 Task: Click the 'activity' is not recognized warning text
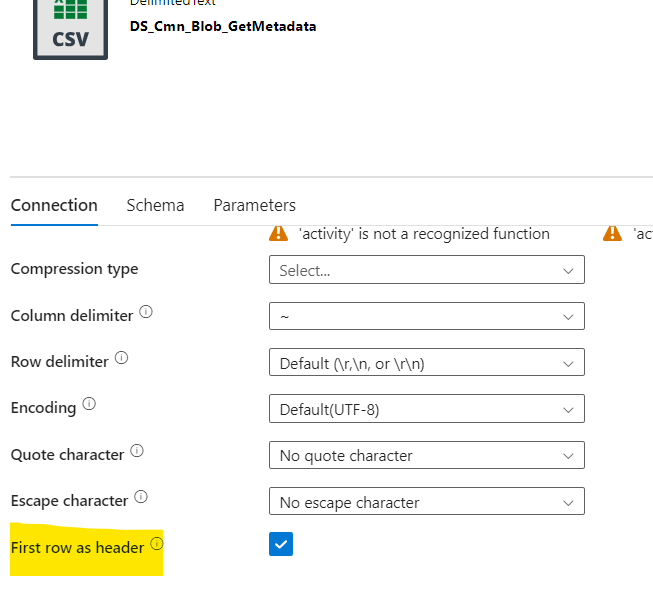click(x=424, y=234)
